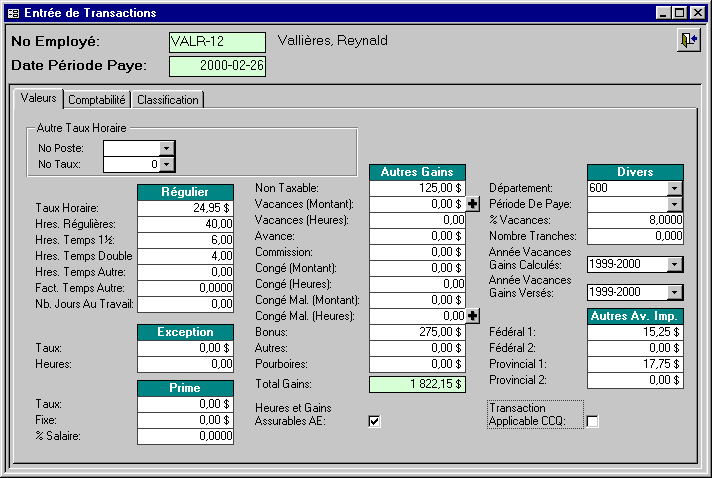The image size is (712, 478).
Task: Click the No Employé field VALR-12
Action: click(x=217, y=42)
